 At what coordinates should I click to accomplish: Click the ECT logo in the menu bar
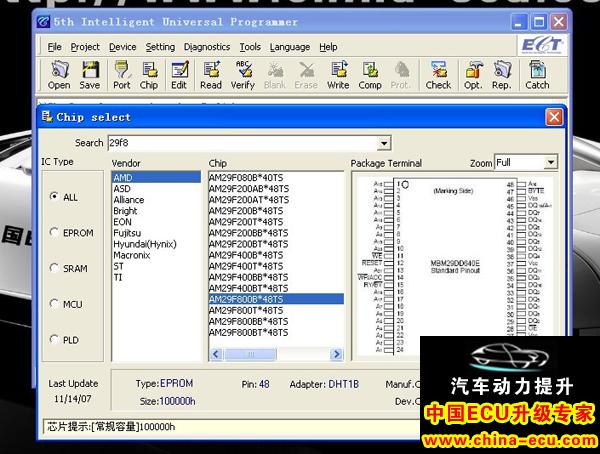(x=542, y=46)
